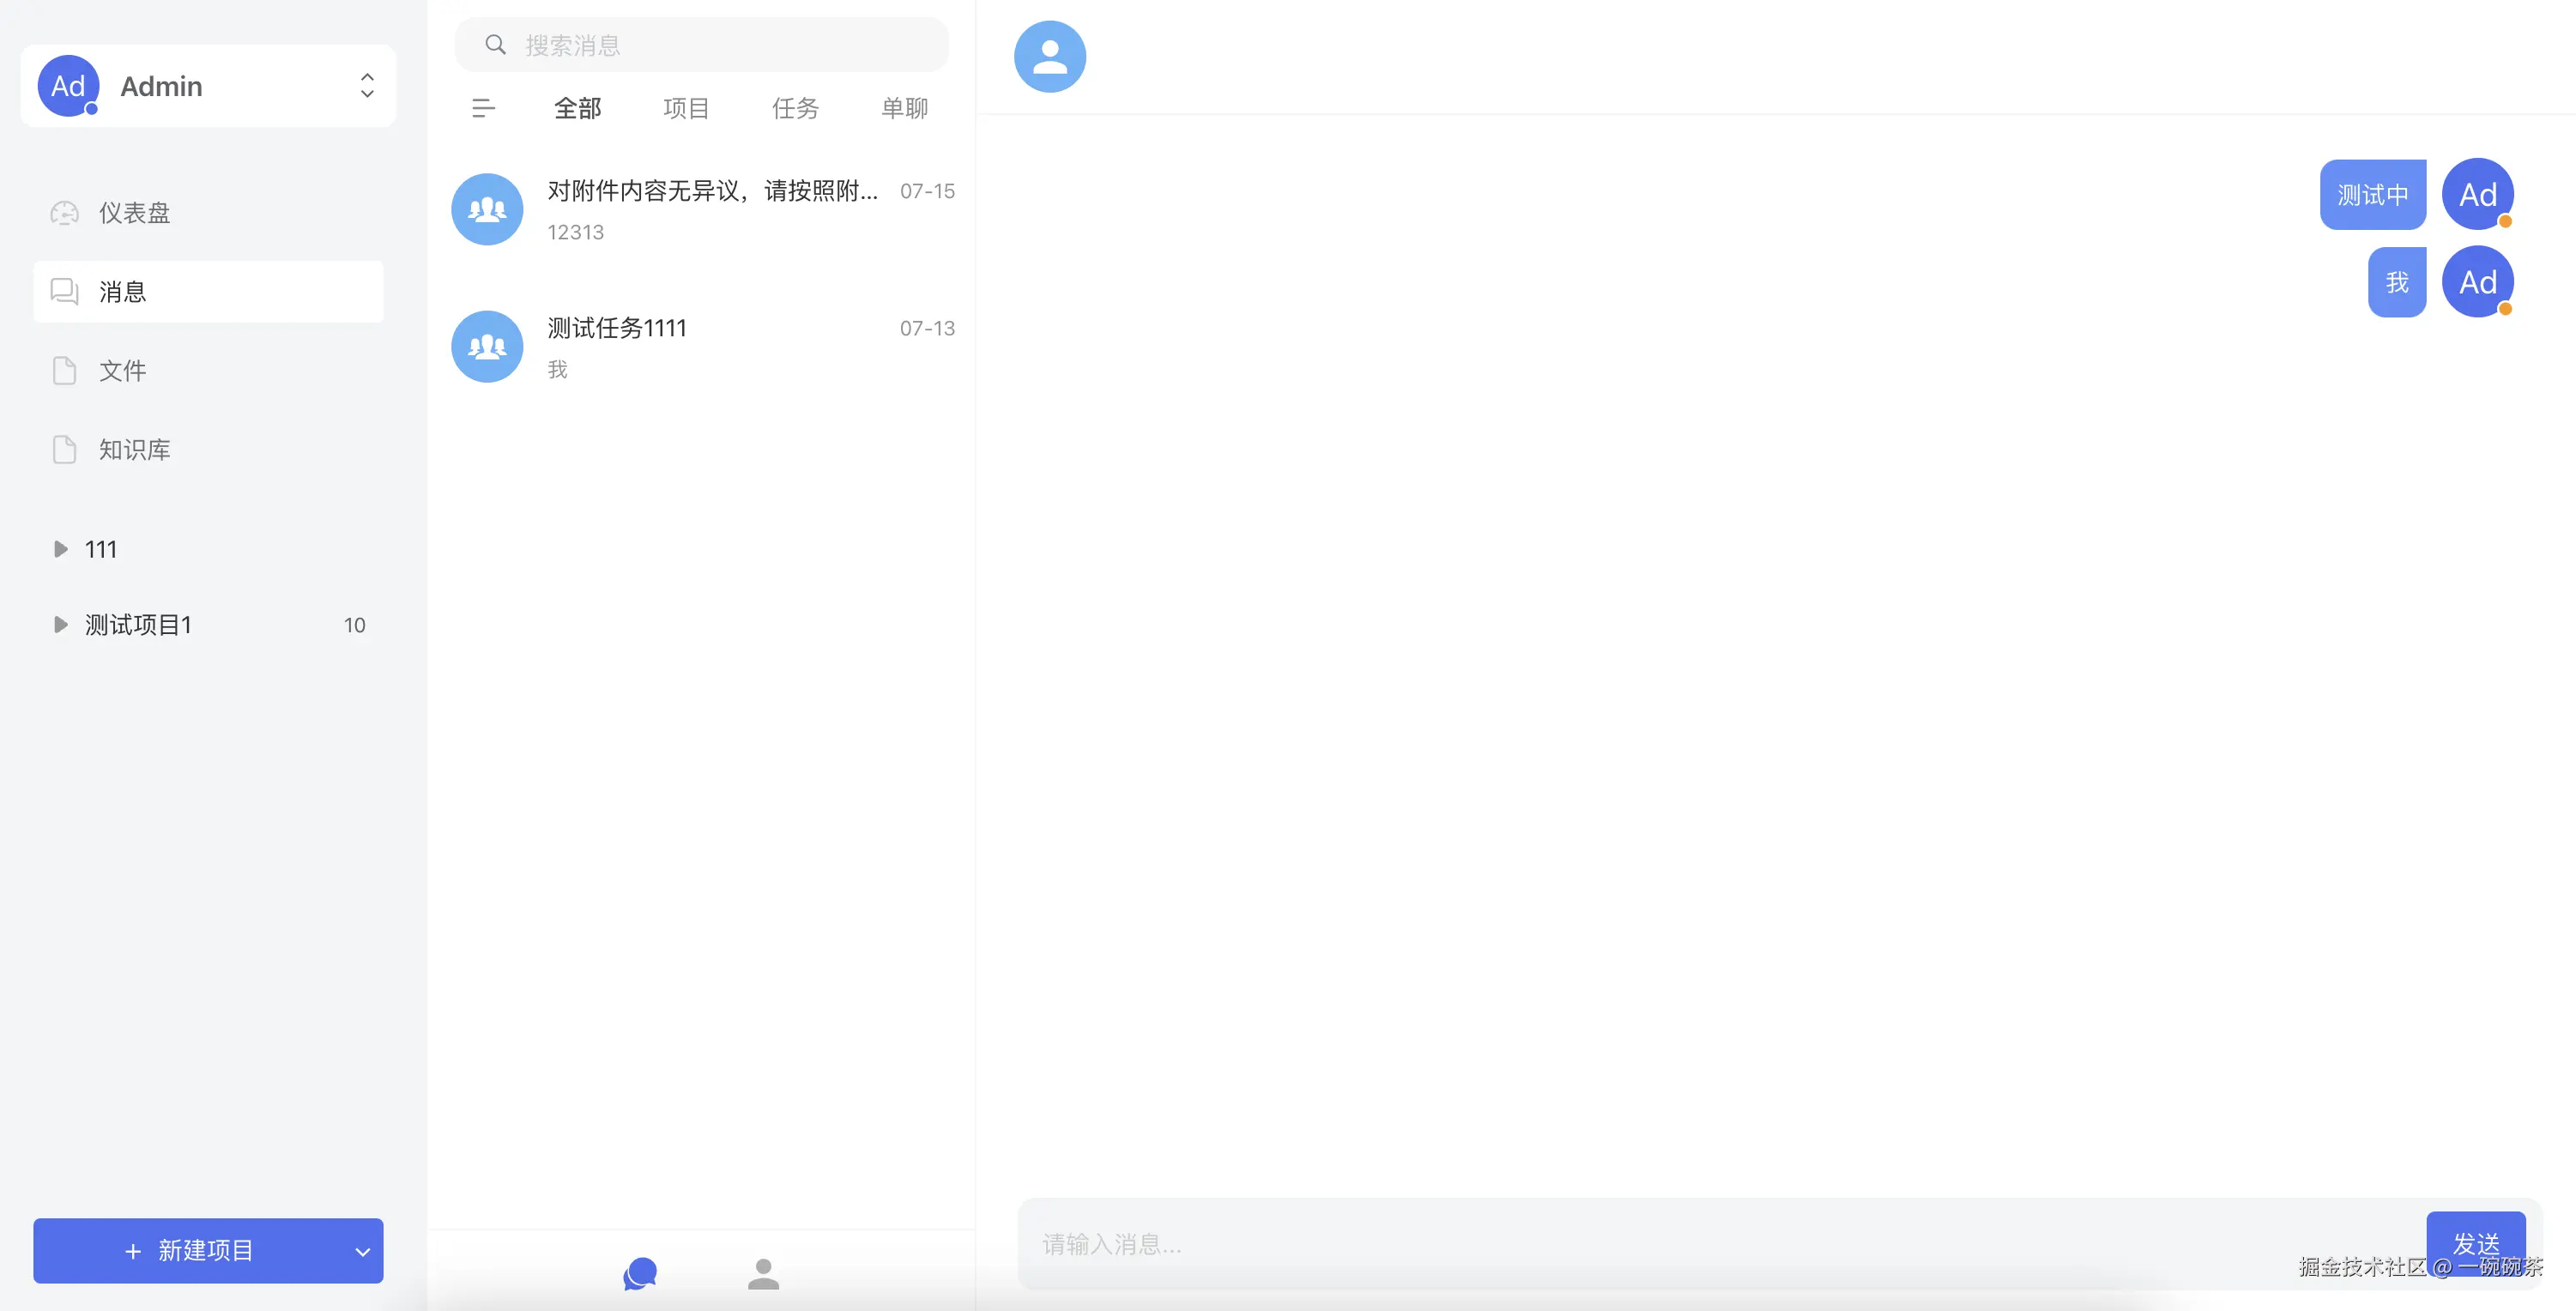Click the chat header user avatar

click(1049, 57)
